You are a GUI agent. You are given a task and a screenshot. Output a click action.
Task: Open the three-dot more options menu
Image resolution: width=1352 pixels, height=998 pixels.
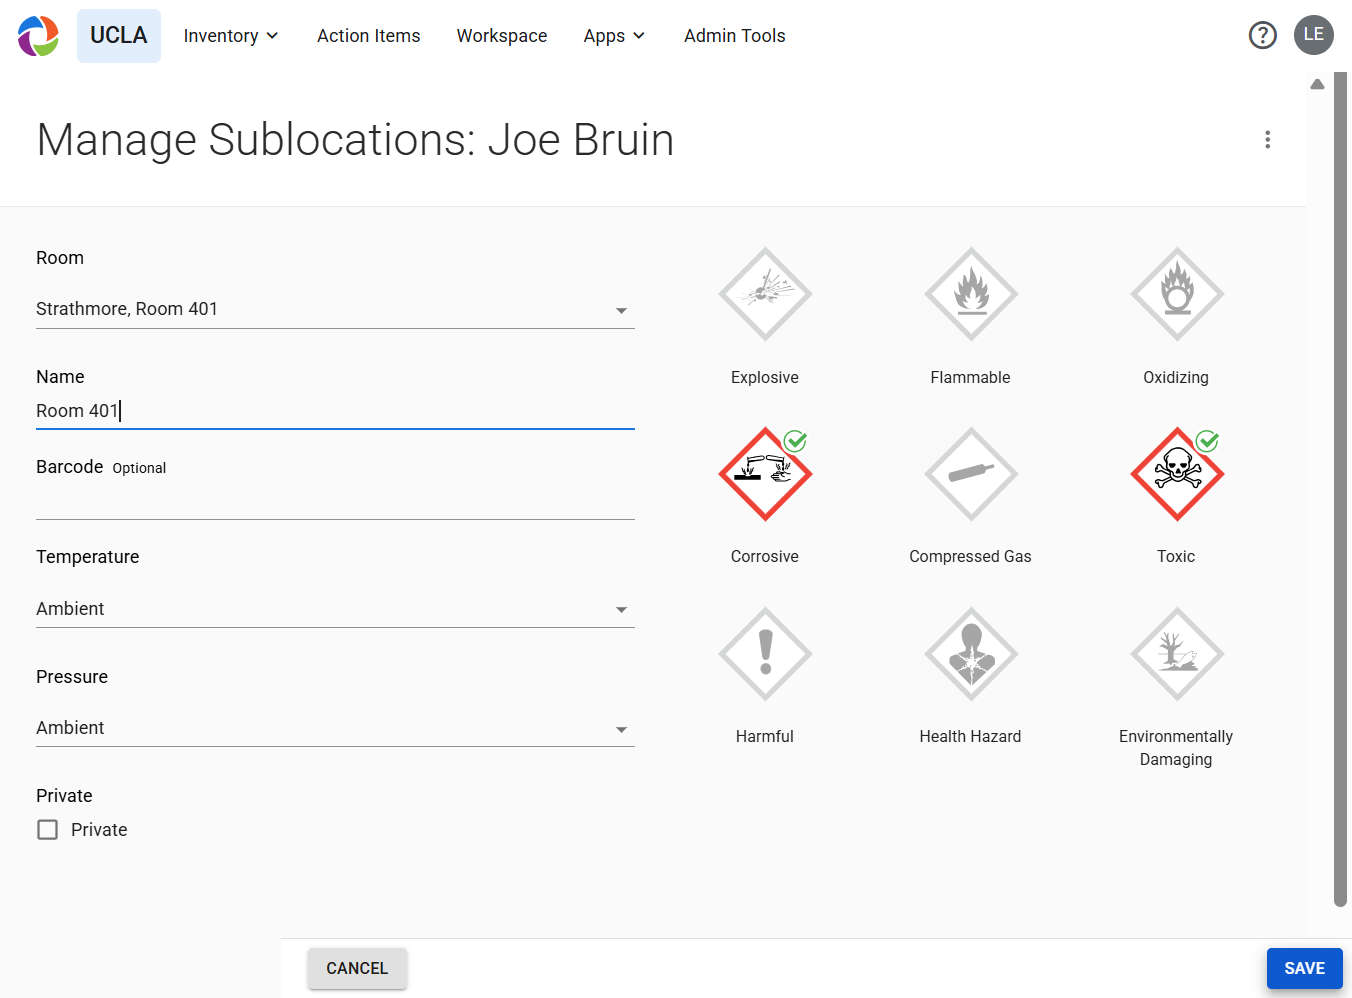click(1267, 140)
